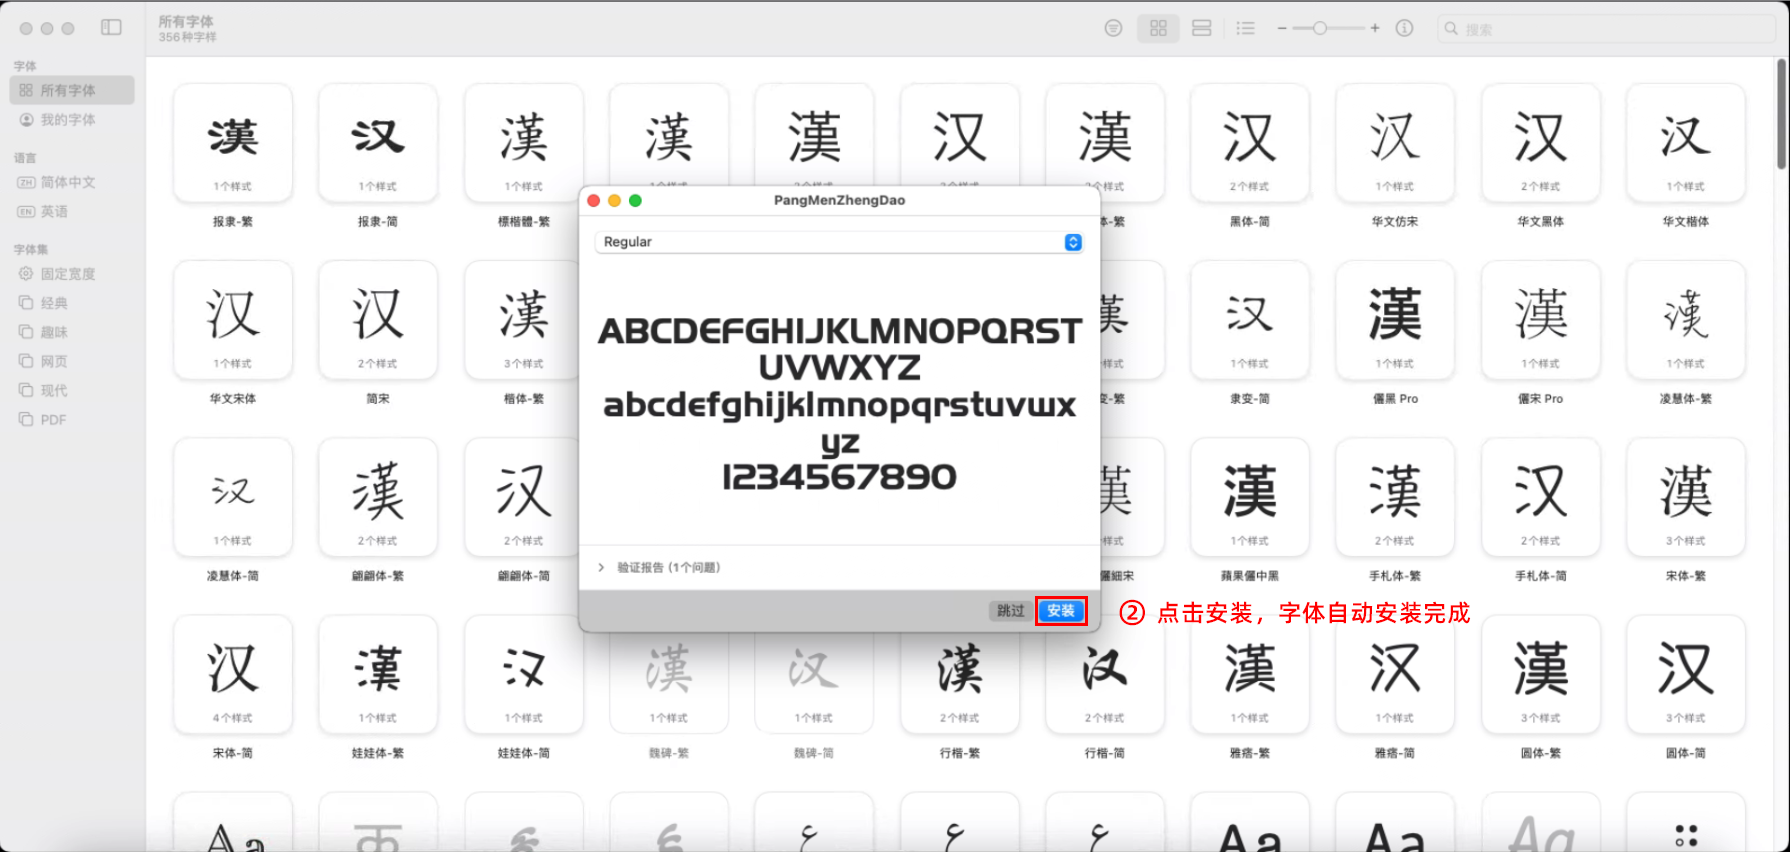Switch to sample preview view
The height and width of the screenshot is (852, 1790).
[1202, 28]
